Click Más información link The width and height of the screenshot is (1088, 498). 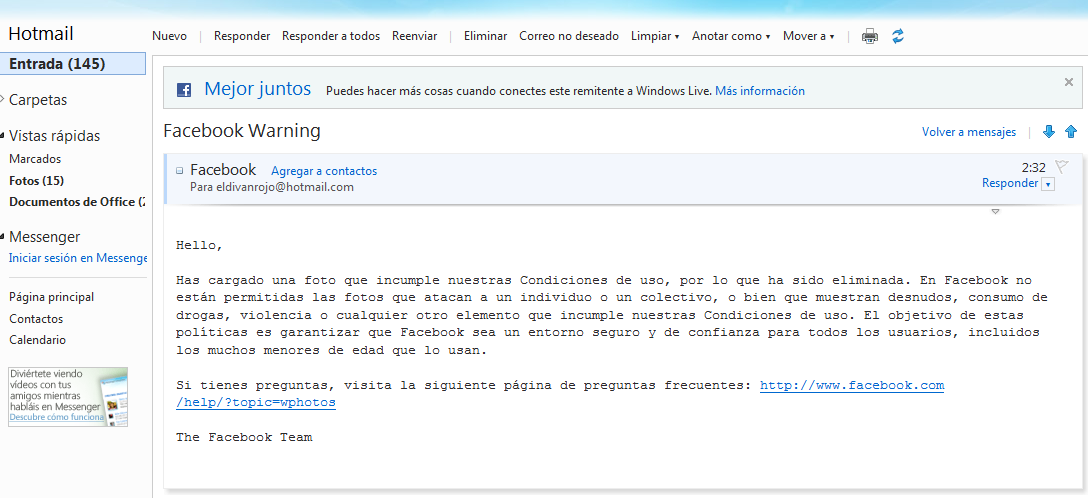coord(760,91)
